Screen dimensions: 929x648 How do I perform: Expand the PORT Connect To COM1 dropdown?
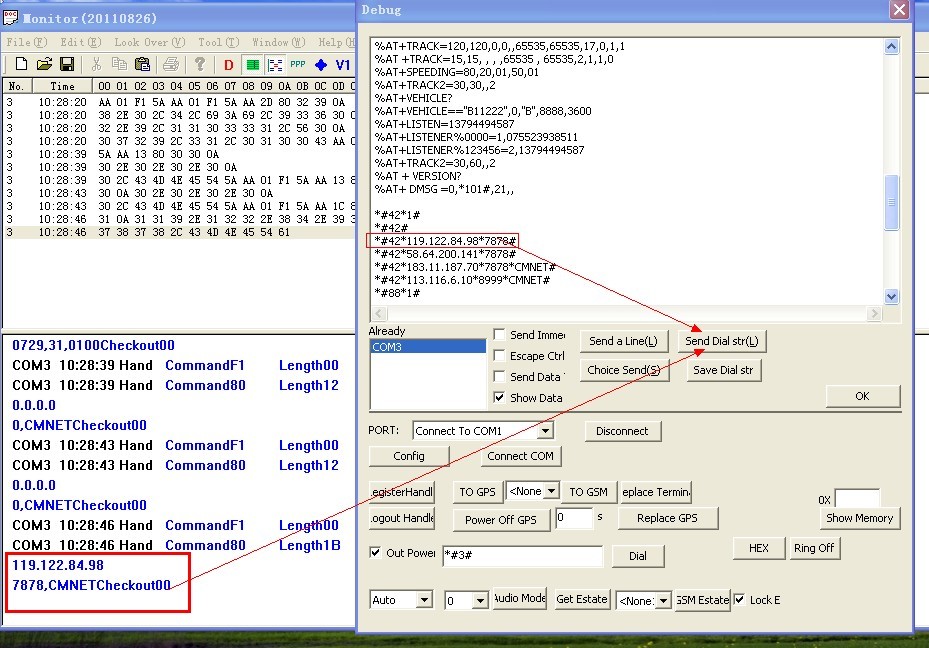pyautogui.click(x=545, y=431)
